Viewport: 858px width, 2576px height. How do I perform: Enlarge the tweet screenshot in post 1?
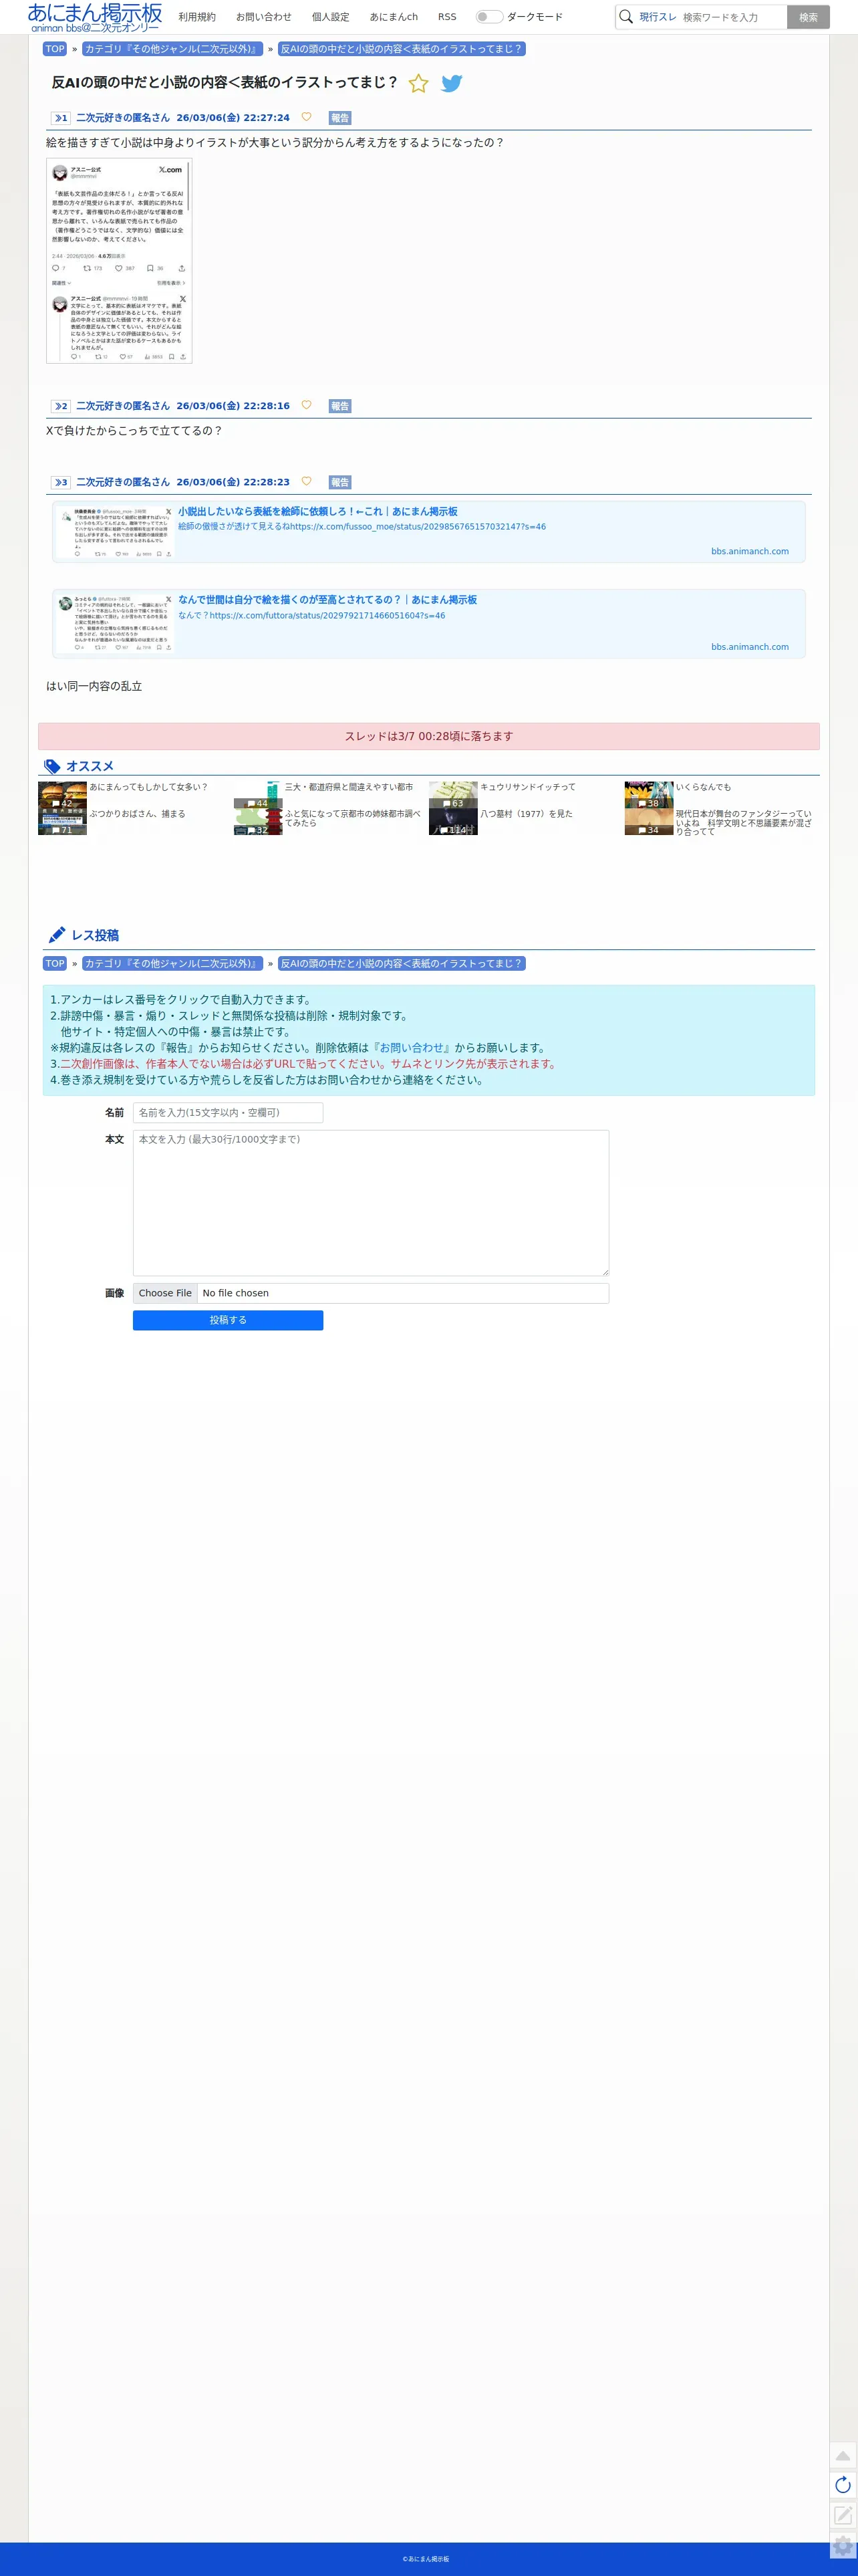[x=119, y=261]
